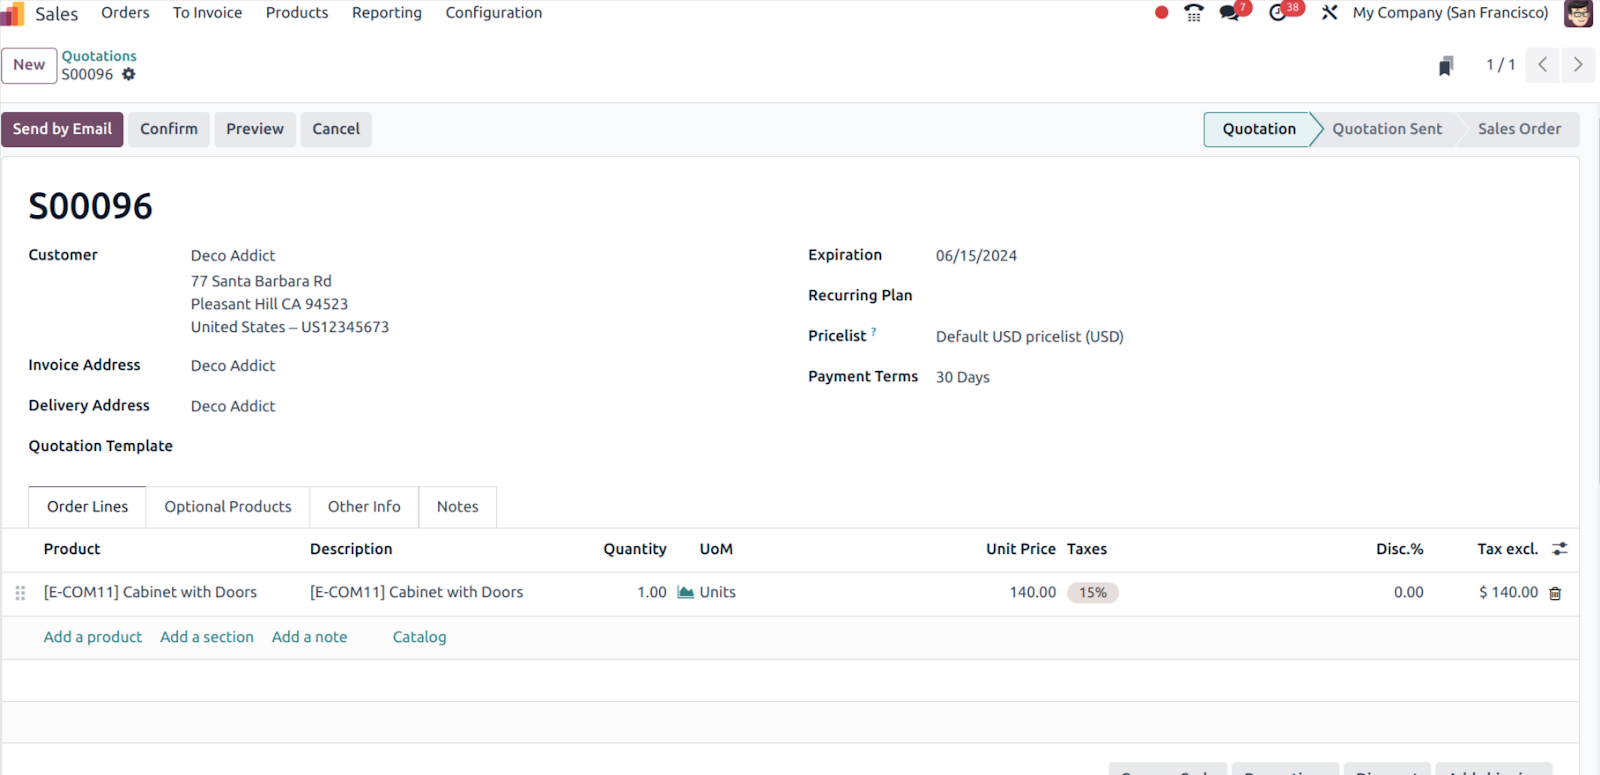This screenshot has height=775, width=1600.
Task: Open the To Invoice menu
Action: pos(207,13)
